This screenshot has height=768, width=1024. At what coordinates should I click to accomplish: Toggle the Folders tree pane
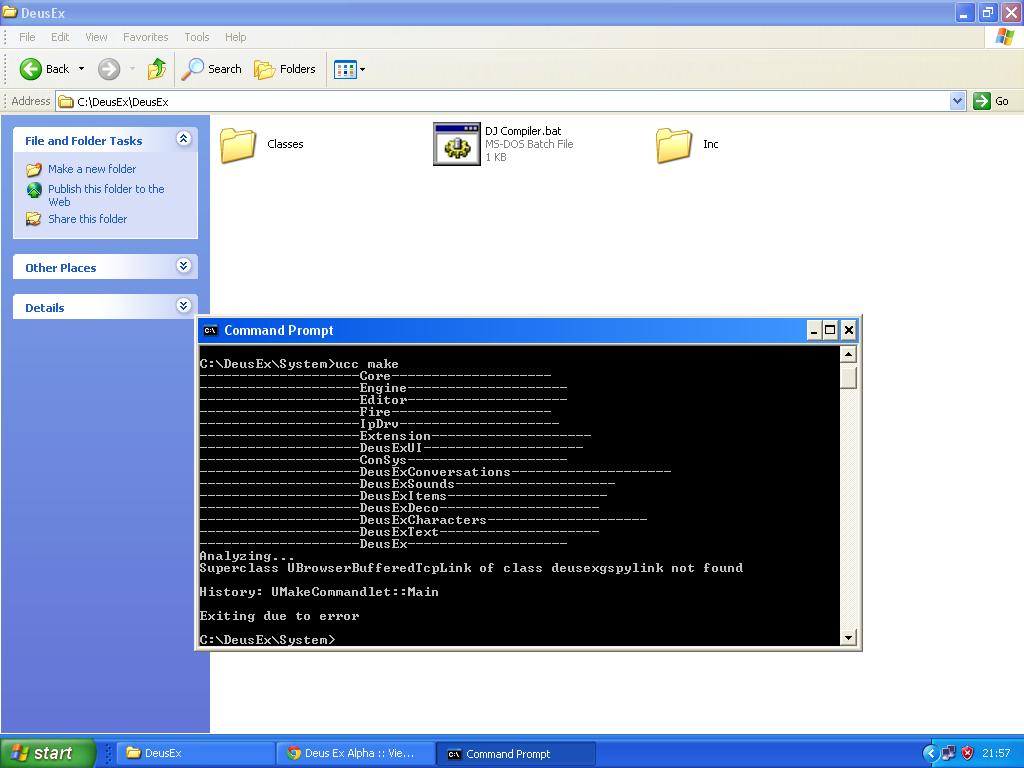(x=285, y=69)
